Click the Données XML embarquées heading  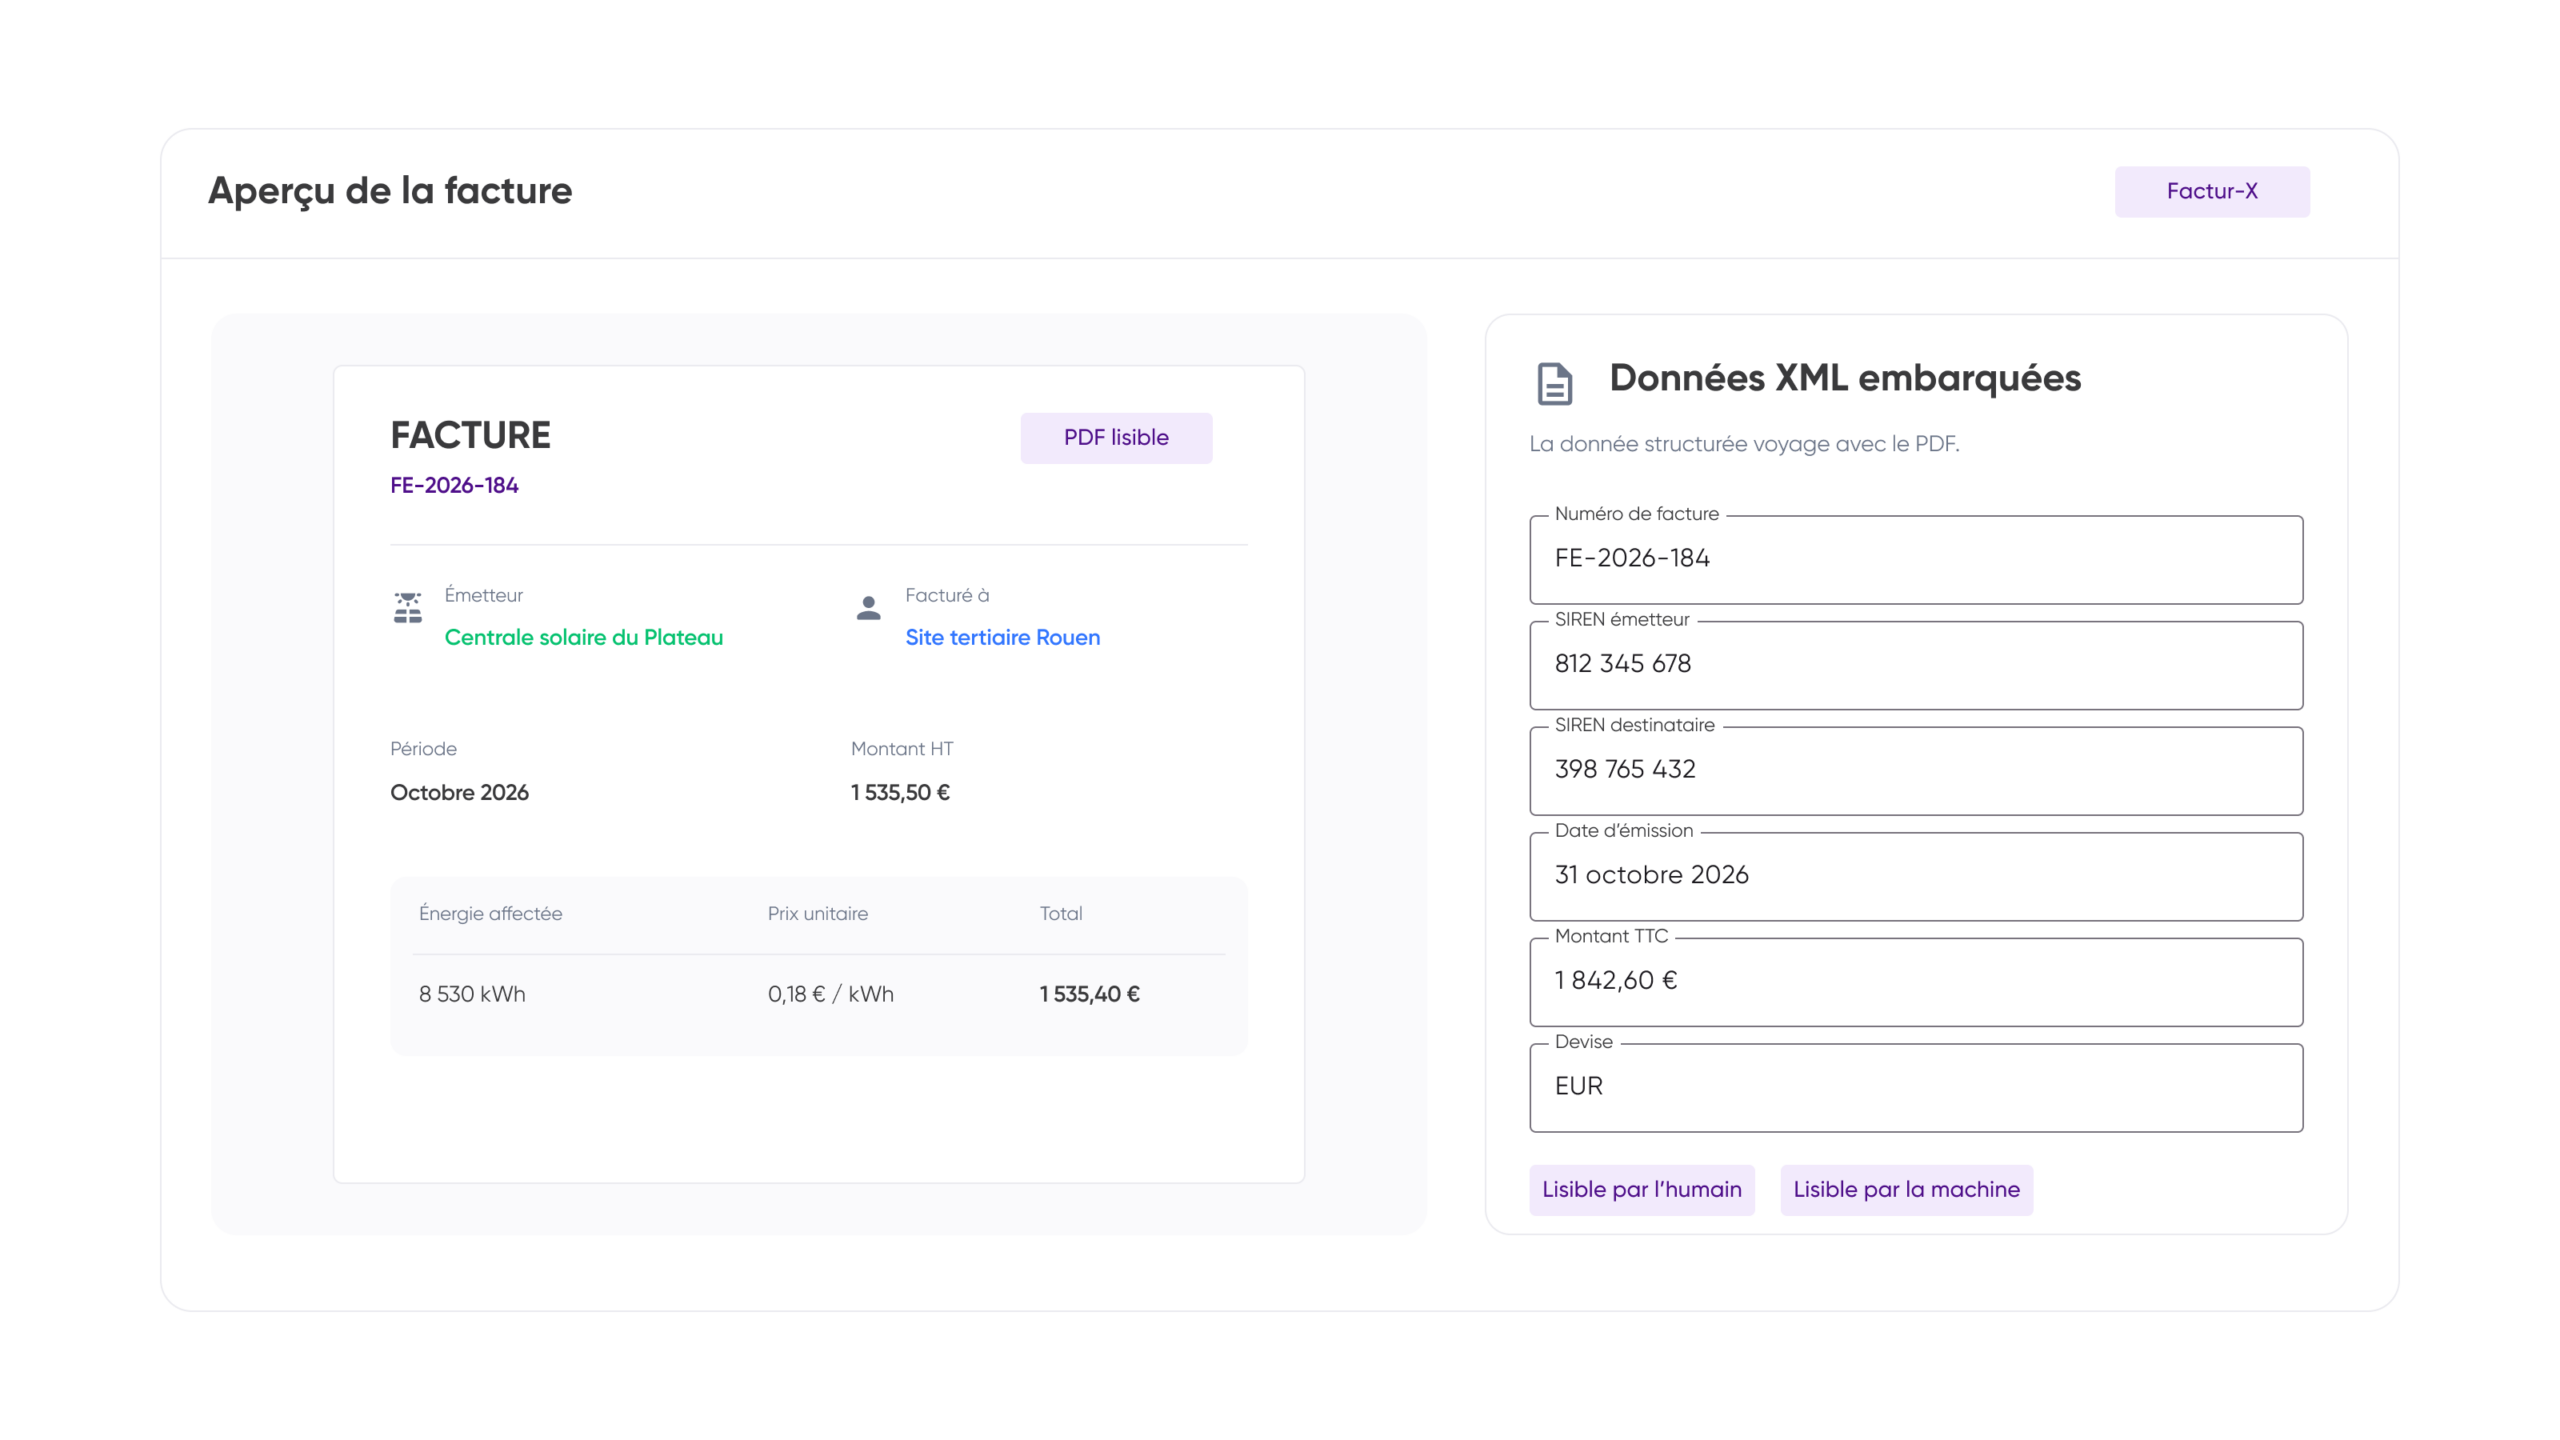click(1844, 378)
